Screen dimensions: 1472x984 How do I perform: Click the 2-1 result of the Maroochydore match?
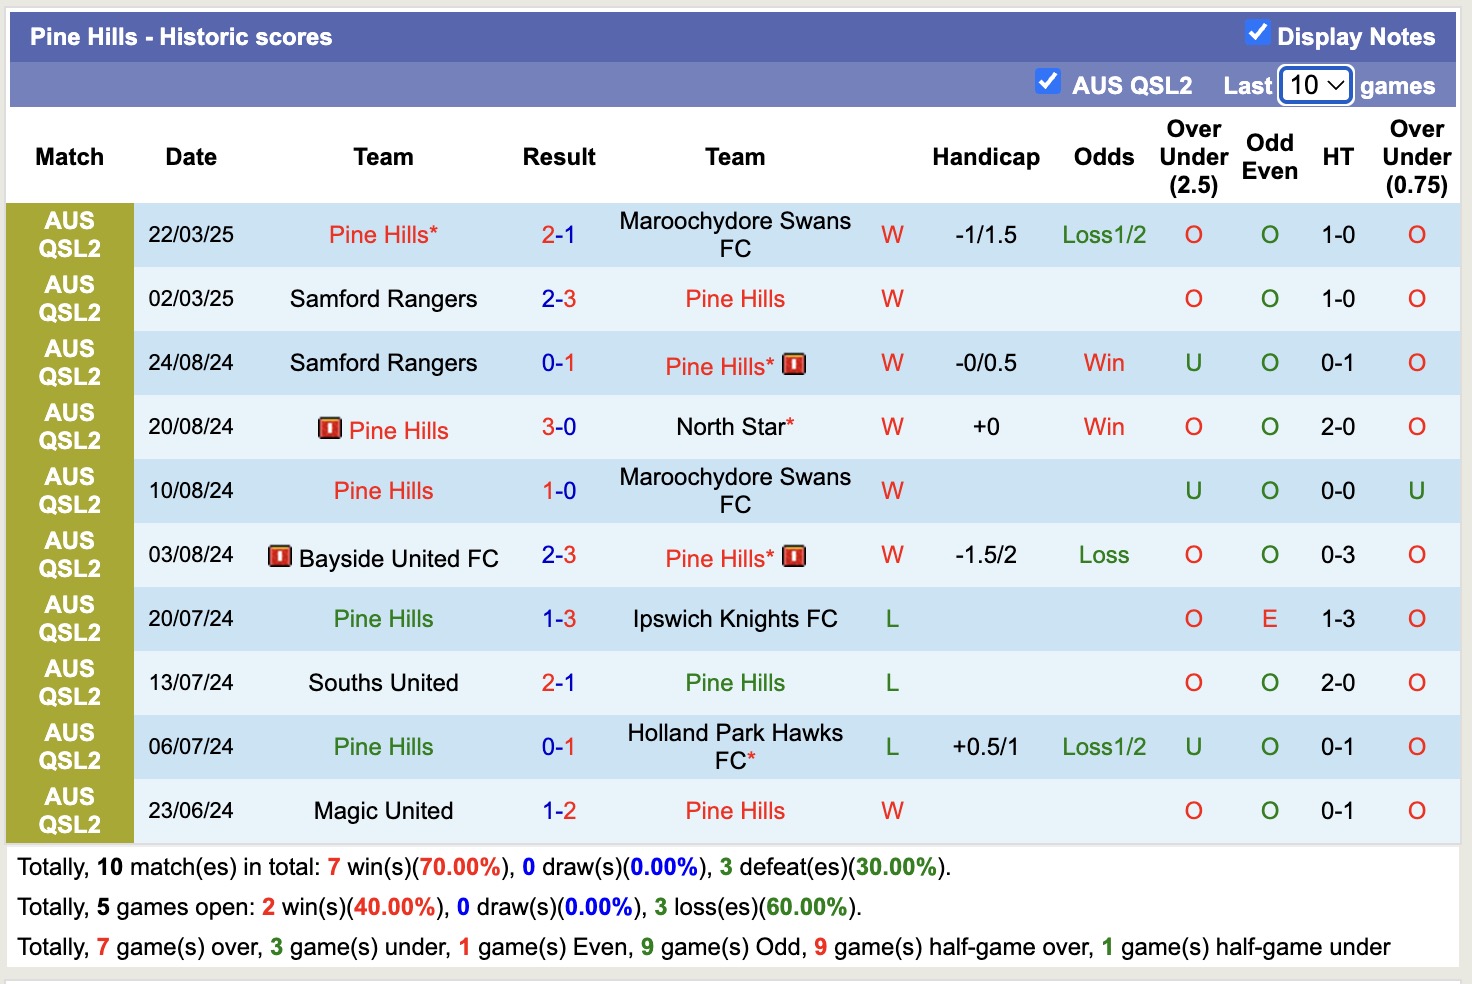[x=557, y=235]
